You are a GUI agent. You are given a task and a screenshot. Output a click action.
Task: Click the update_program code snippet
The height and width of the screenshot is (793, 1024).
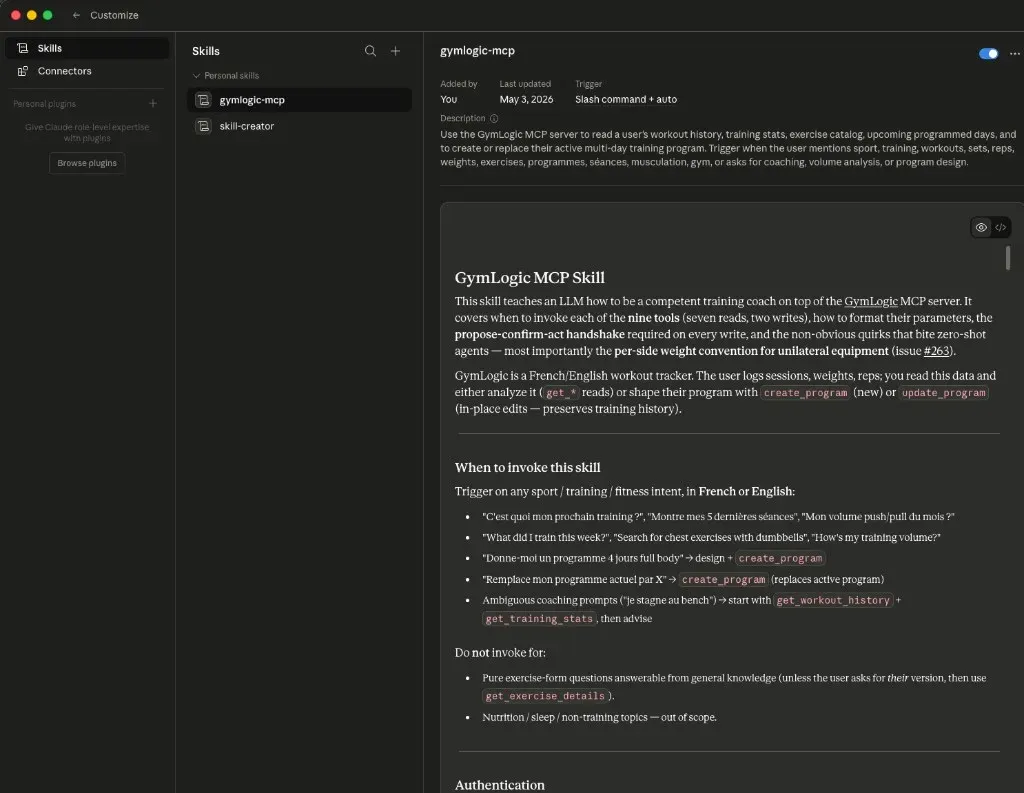click(x=943, y=393)
